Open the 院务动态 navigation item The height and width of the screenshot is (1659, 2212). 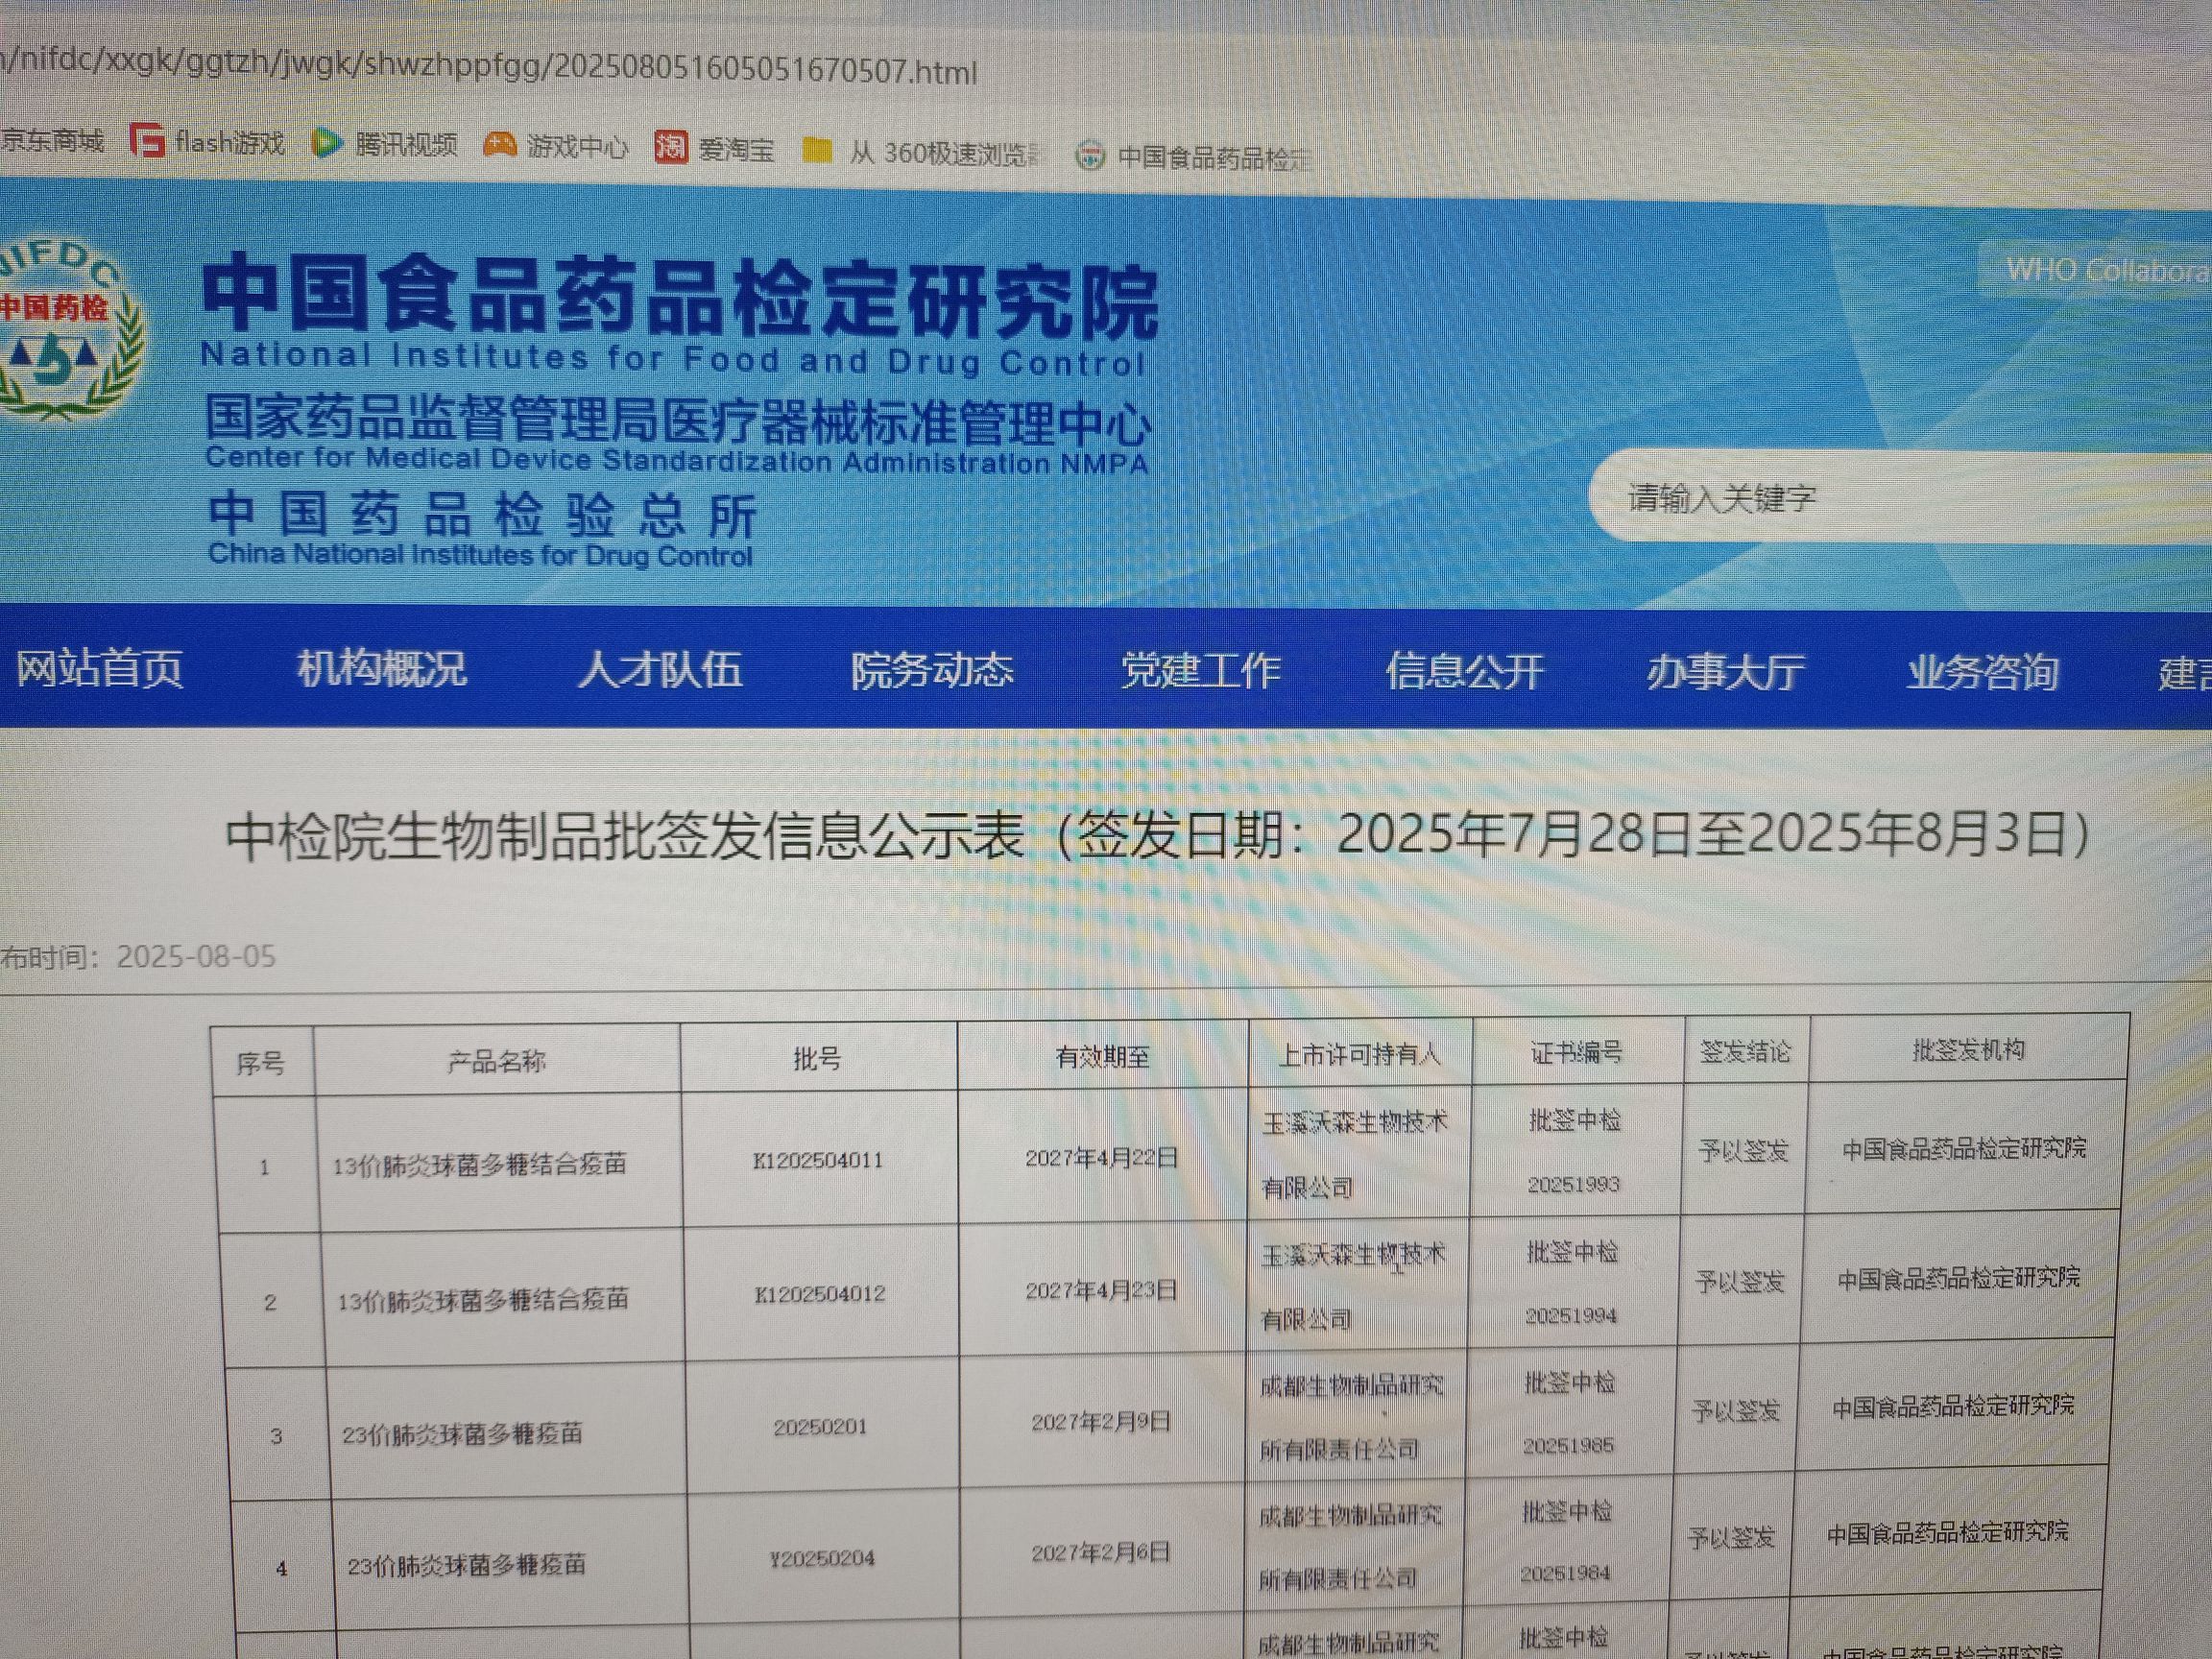(x=932, y=670)
